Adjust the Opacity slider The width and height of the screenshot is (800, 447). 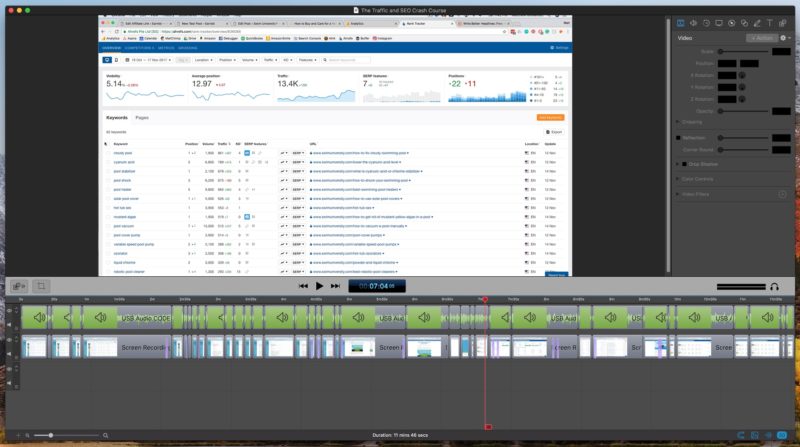point(743,111)
